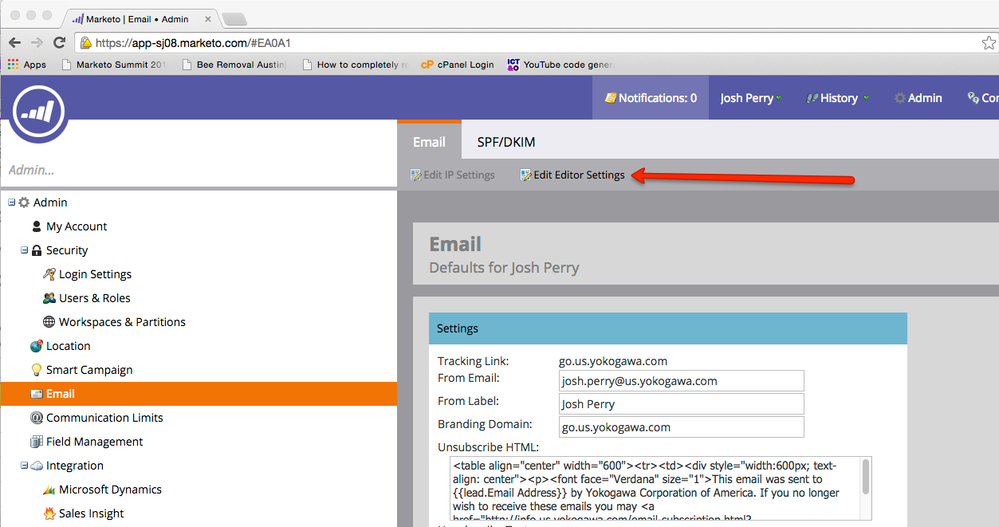
Task: Select Location in the tree
Action: (68, 346)
